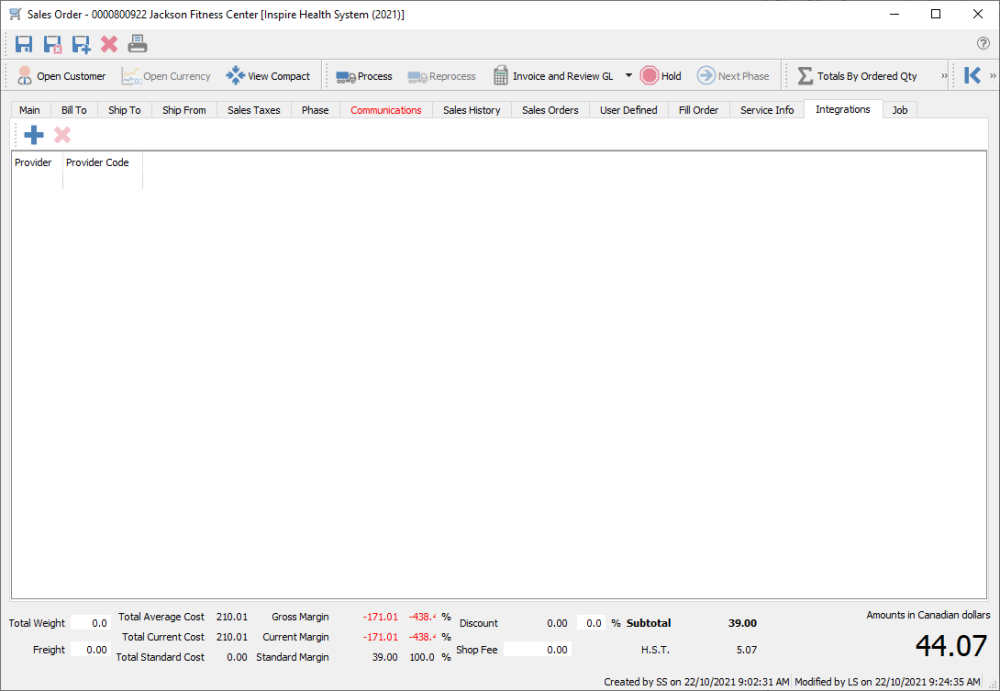
Task: Save and create a new sales order
Action: point(80,43)
